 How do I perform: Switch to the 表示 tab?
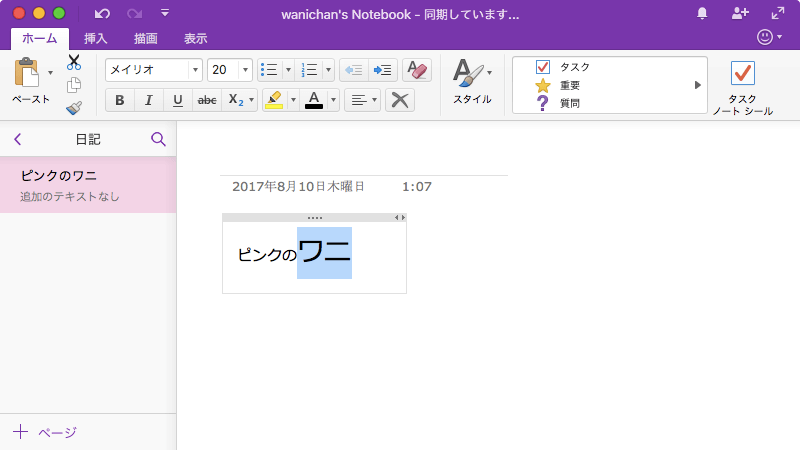point(195,38)
